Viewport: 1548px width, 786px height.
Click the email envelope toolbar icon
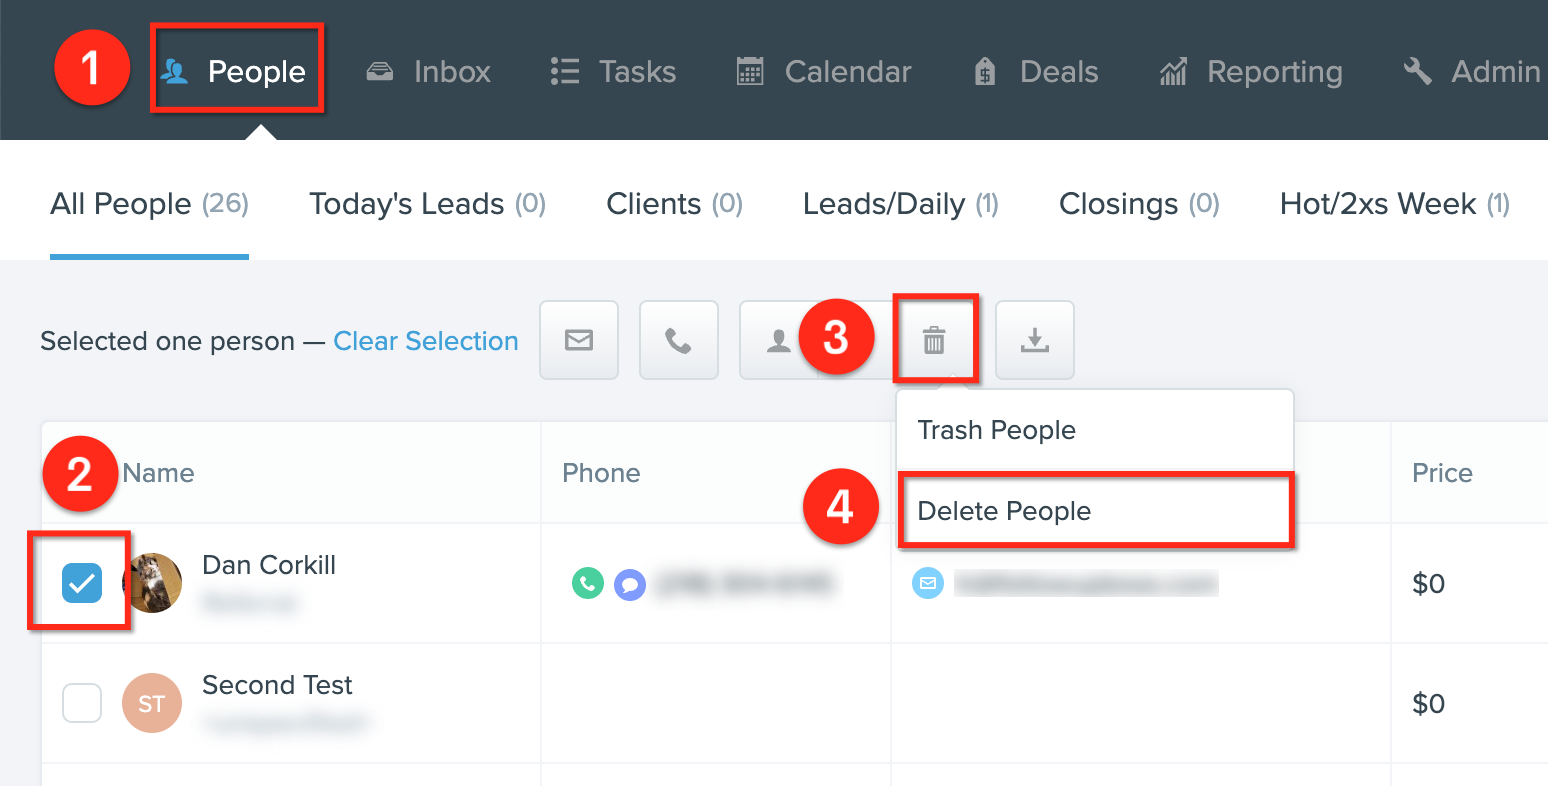[x=579, y=340]
